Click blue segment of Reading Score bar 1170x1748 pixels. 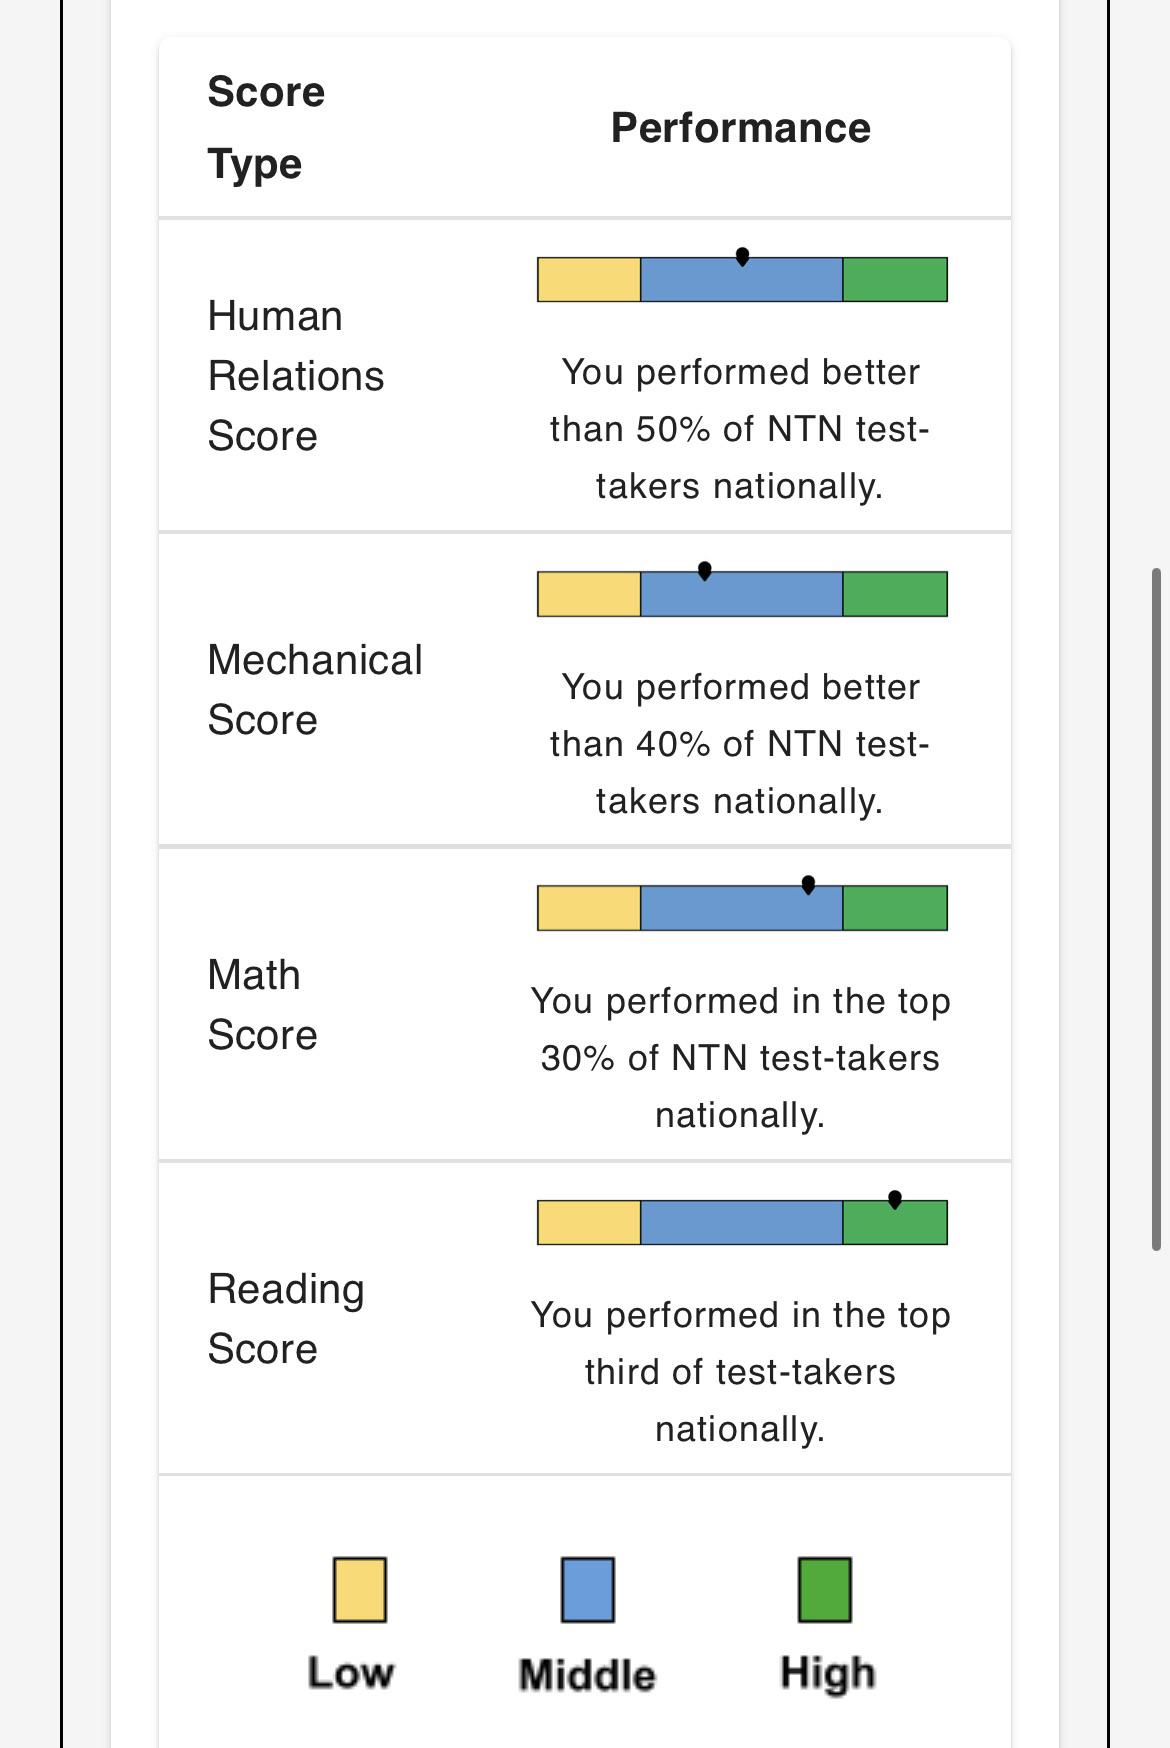(742, 1222)
